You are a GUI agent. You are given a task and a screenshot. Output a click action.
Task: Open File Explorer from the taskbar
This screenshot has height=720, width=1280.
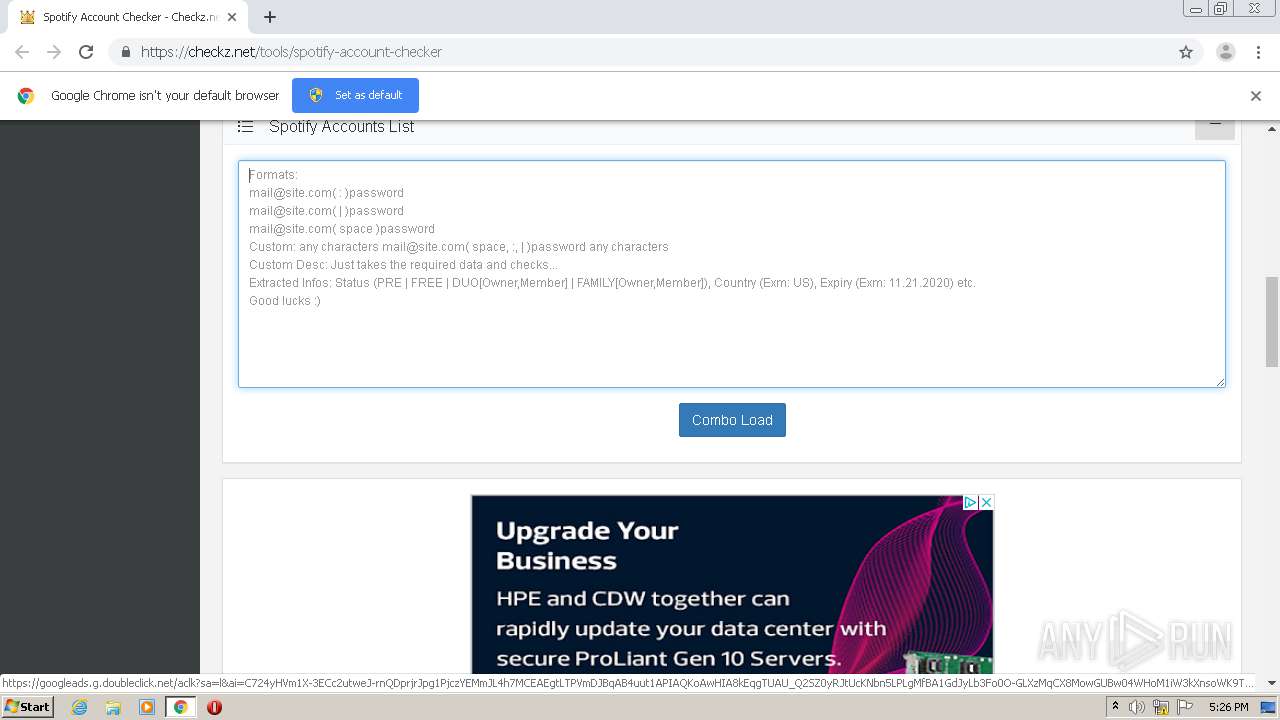coord(113,707)
